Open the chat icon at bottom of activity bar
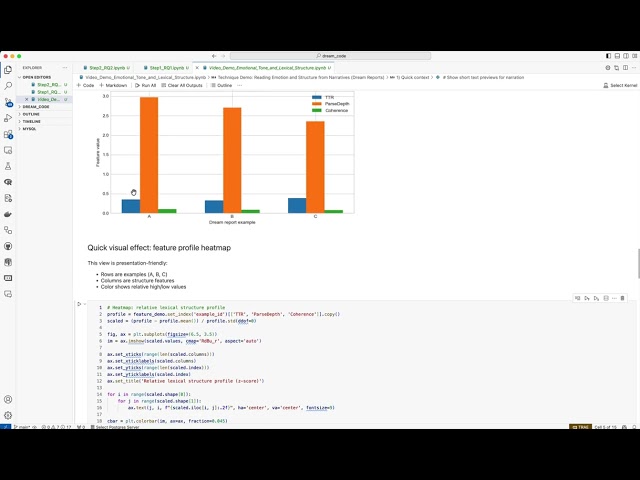640x480 pixels. [8, 294]
